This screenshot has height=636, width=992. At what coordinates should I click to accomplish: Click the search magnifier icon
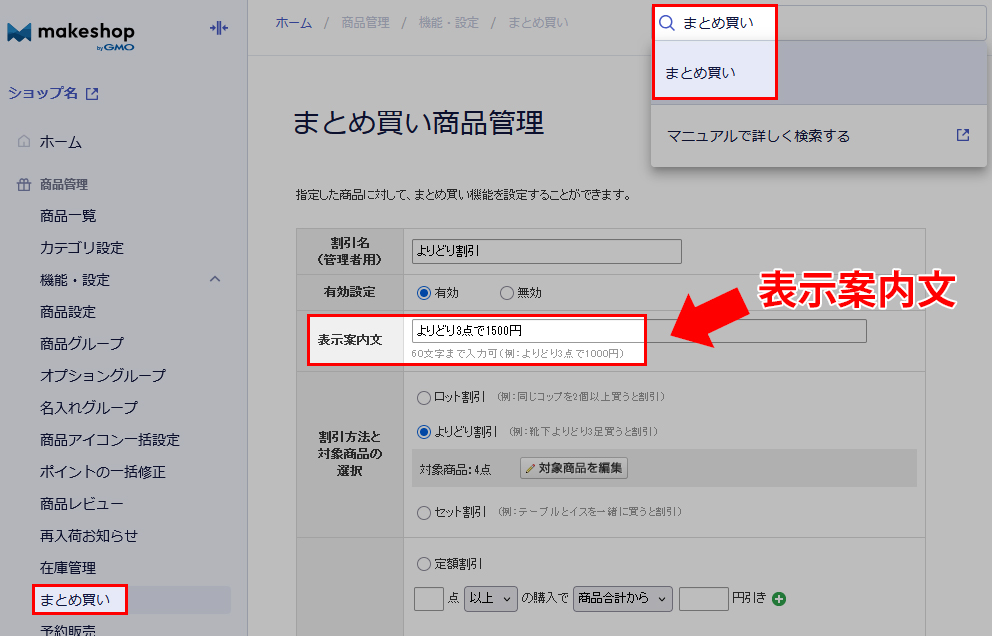pos(667,23)
